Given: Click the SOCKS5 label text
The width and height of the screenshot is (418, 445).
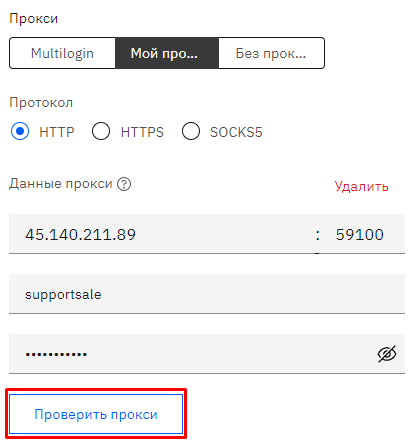Looking at the screenshot, I should tap(236, 132).
